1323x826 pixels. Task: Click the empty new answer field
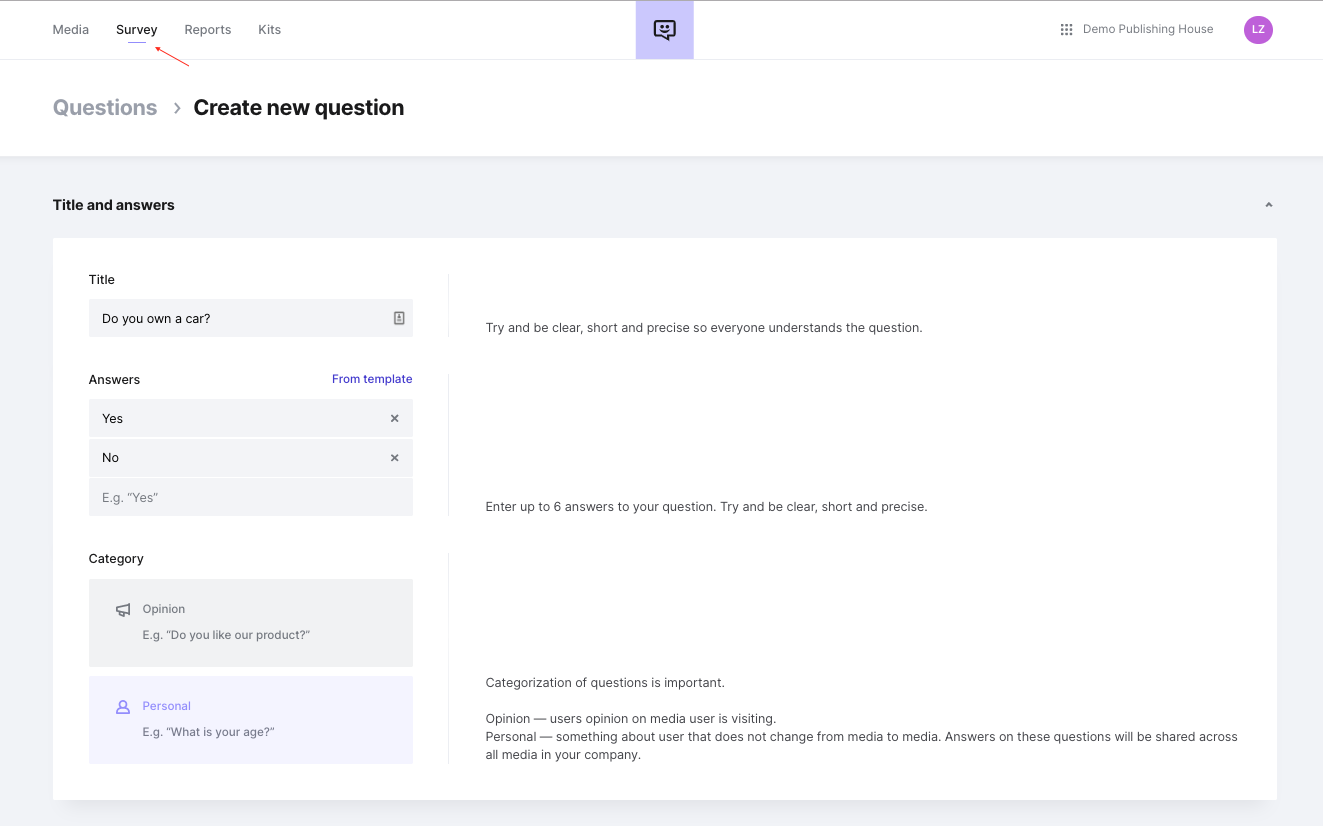[251, 497]
